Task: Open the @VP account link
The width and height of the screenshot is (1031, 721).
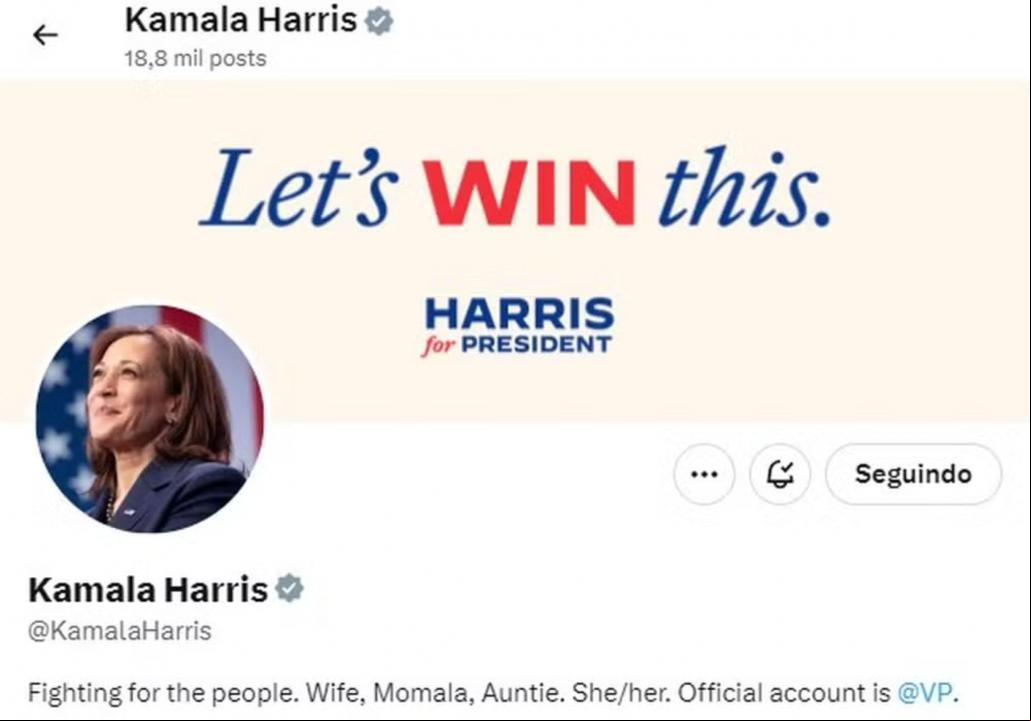Action: point(925,693)
